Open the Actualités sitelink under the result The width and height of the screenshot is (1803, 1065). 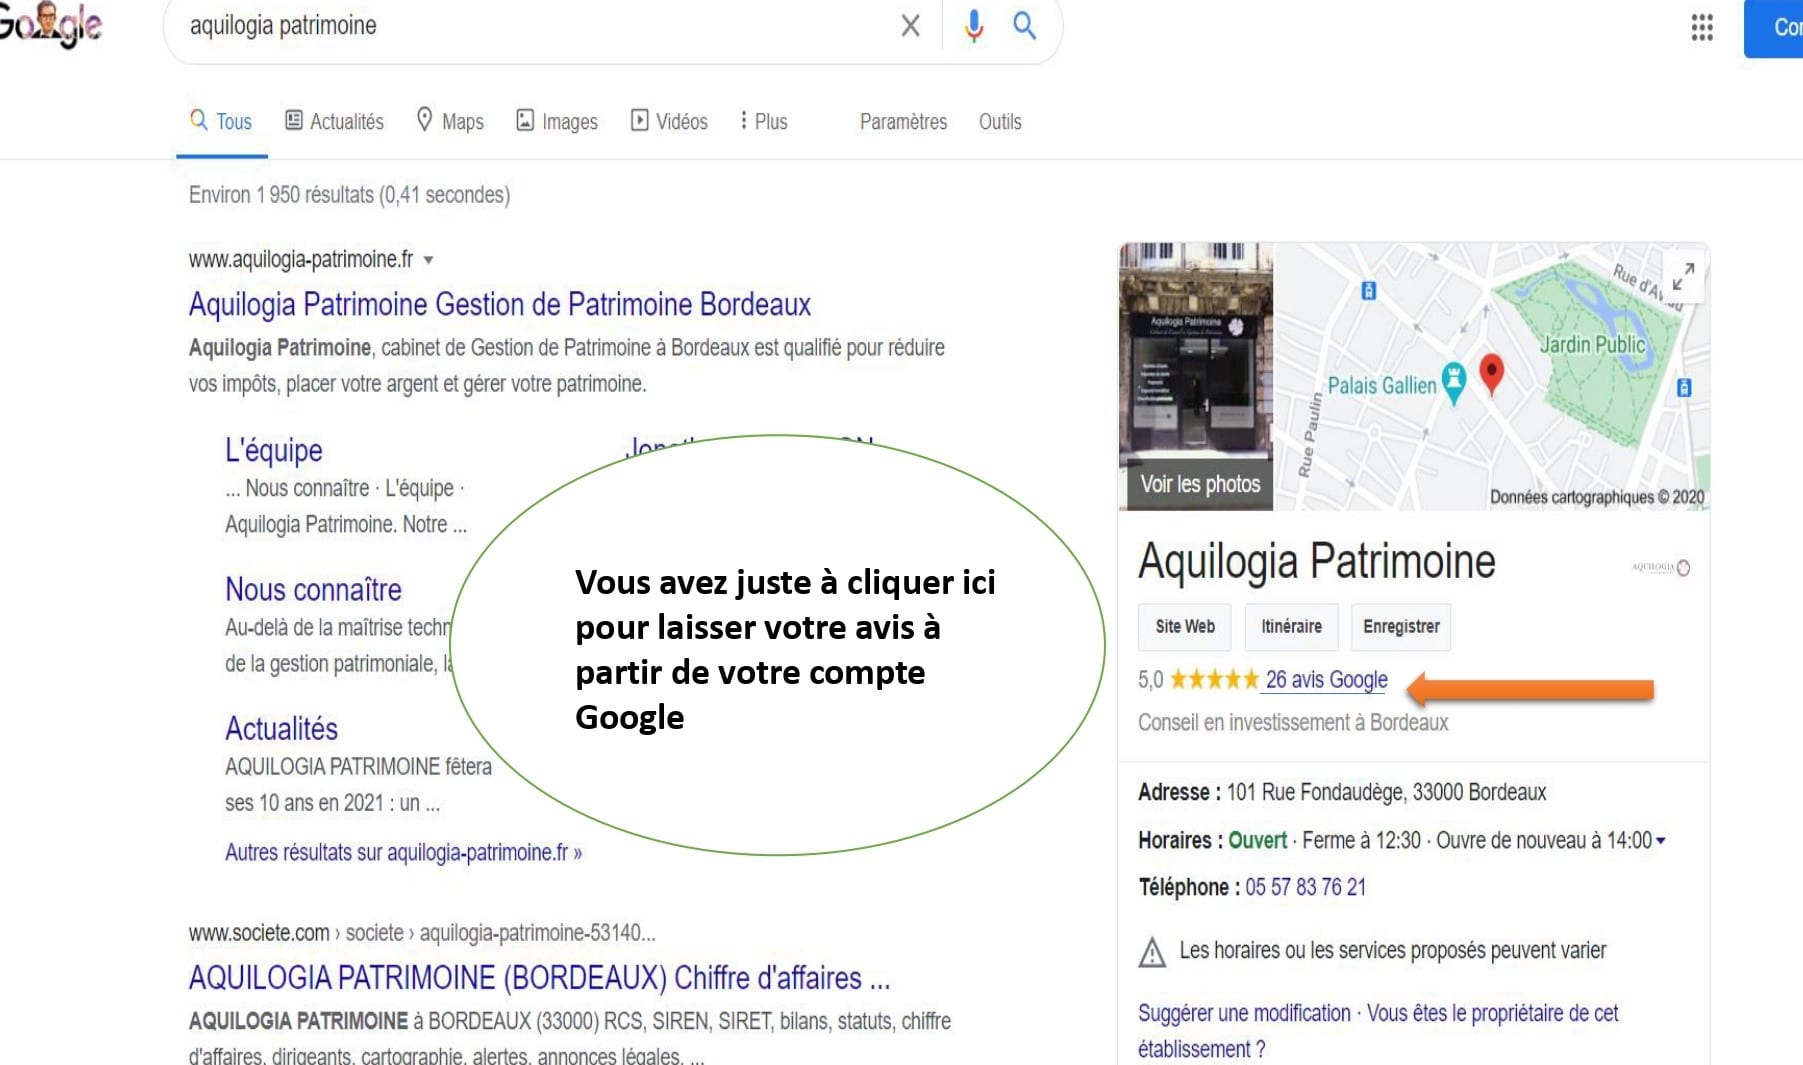(x=281, y=728)
